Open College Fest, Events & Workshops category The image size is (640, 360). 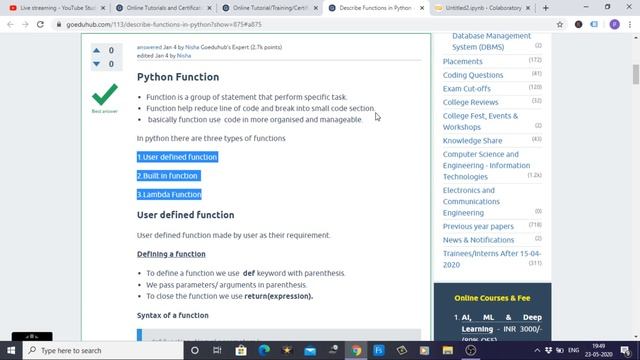(x=480, y=121)
